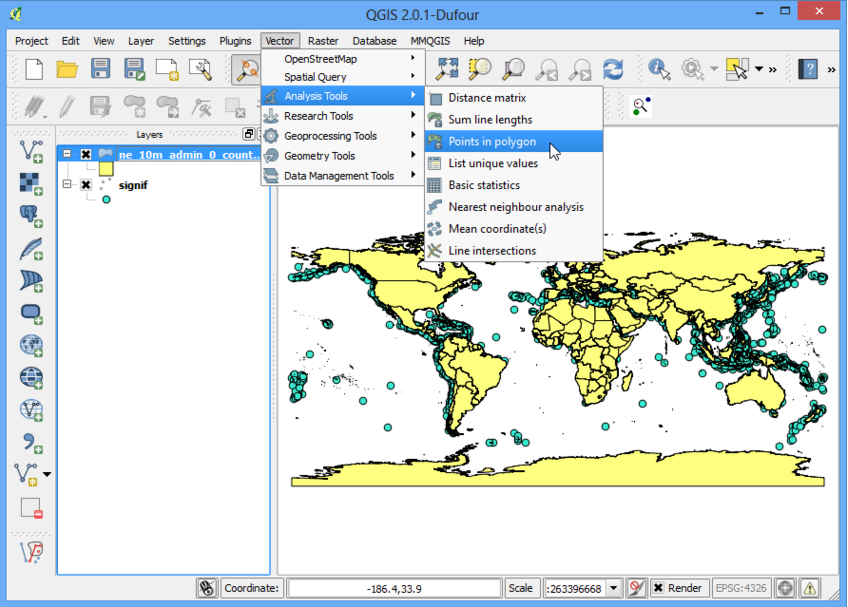Expand OpenStreetMap submenu
848x607 pixels.
(343, 58)
